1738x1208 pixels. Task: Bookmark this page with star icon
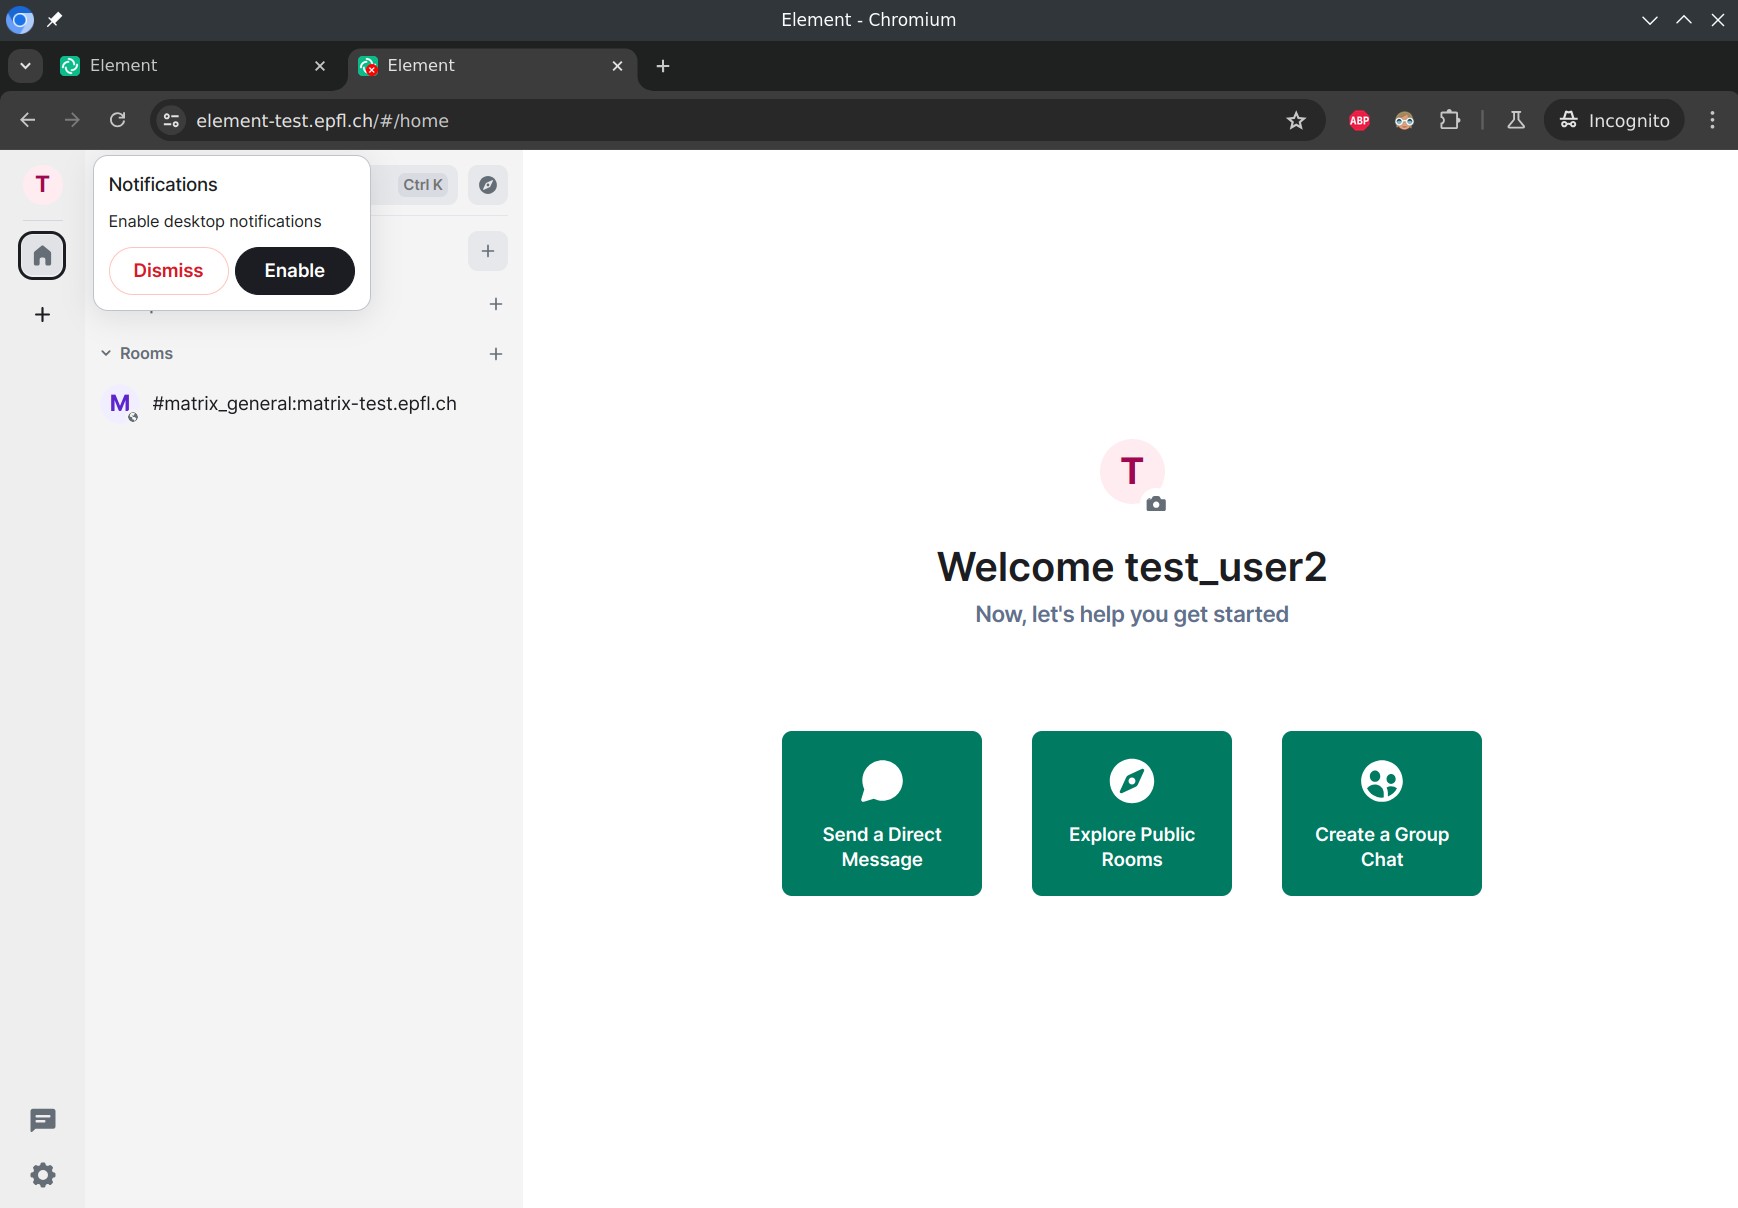coord(1296,121)
